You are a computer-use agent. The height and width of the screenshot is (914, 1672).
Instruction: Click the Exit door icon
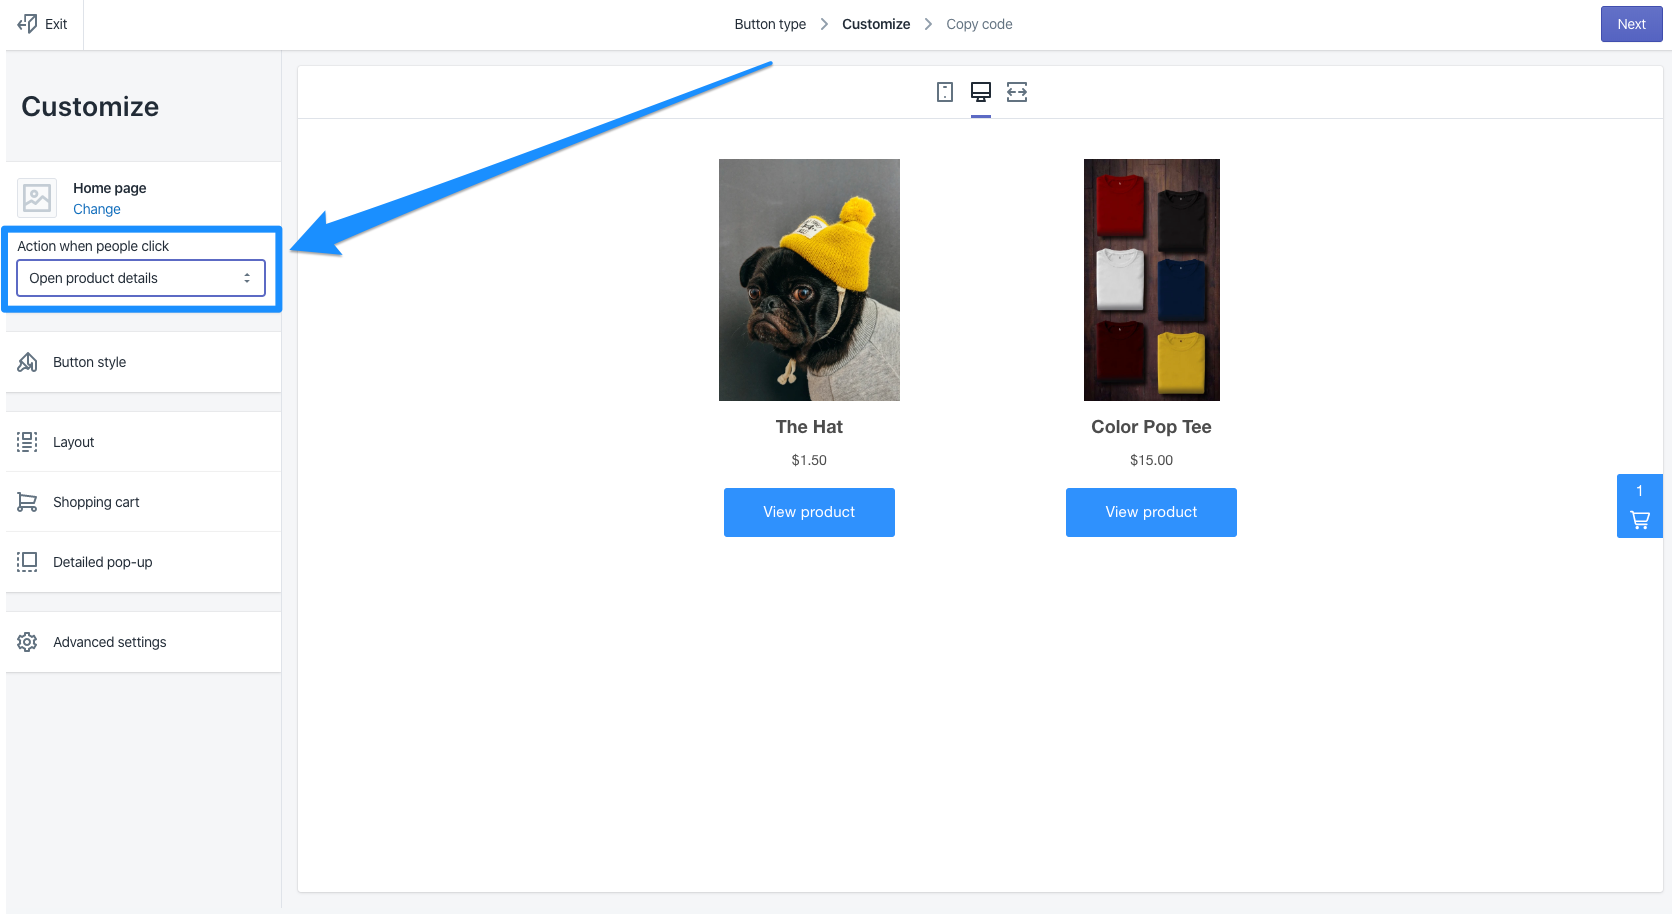(28, 23)
